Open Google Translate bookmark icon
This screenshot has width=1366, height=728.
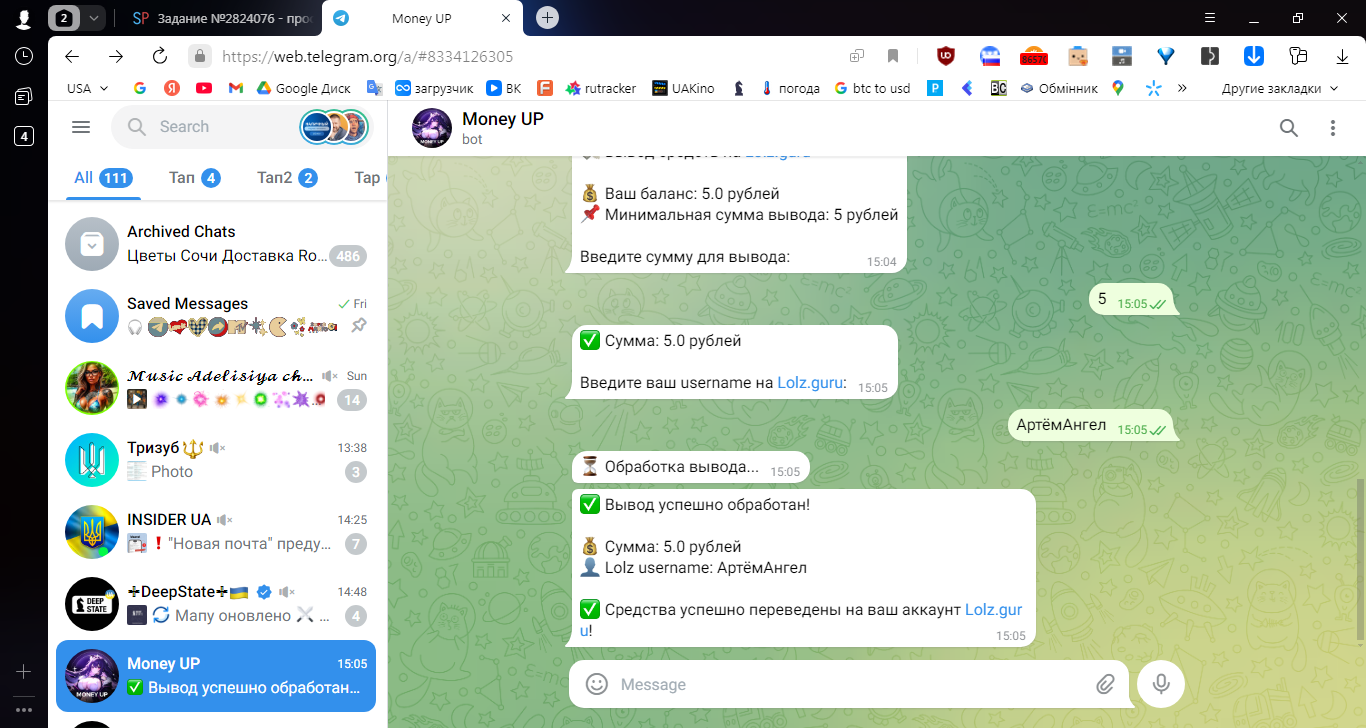coord(374,88)
